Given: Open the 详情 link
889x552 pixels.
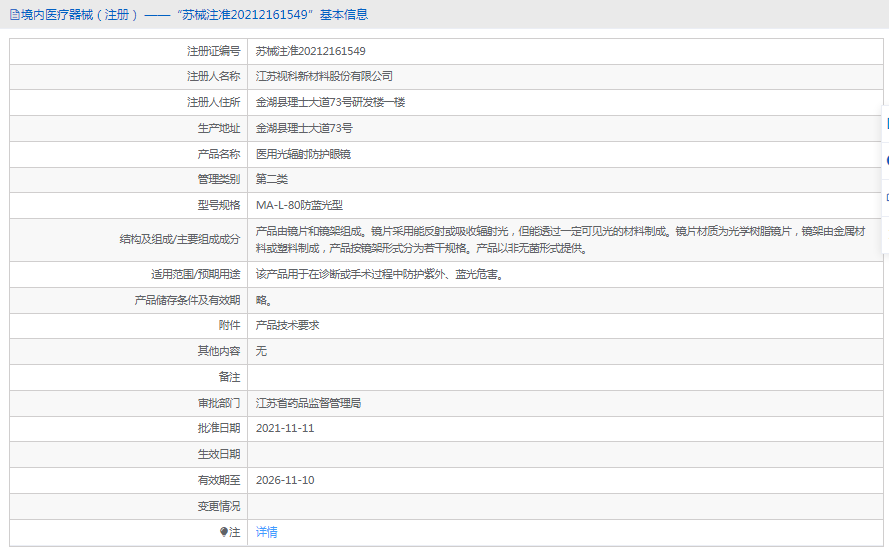Looking at the screenshot, I should pos(266,532).
